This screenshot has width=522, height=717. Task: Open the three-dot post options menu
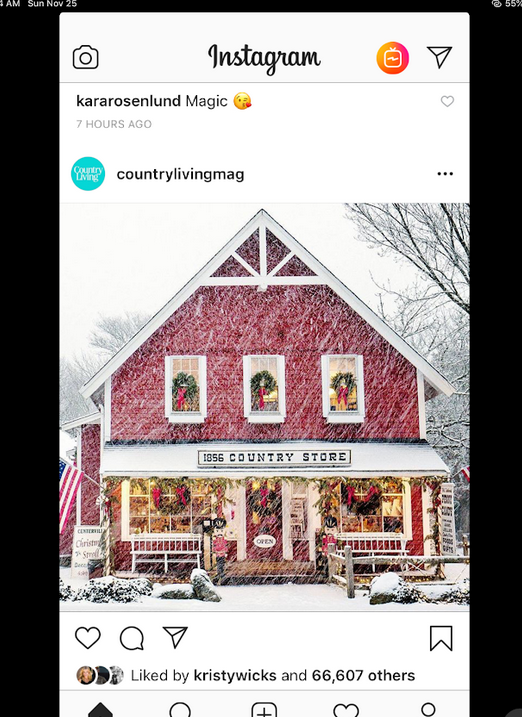(445, 174)
